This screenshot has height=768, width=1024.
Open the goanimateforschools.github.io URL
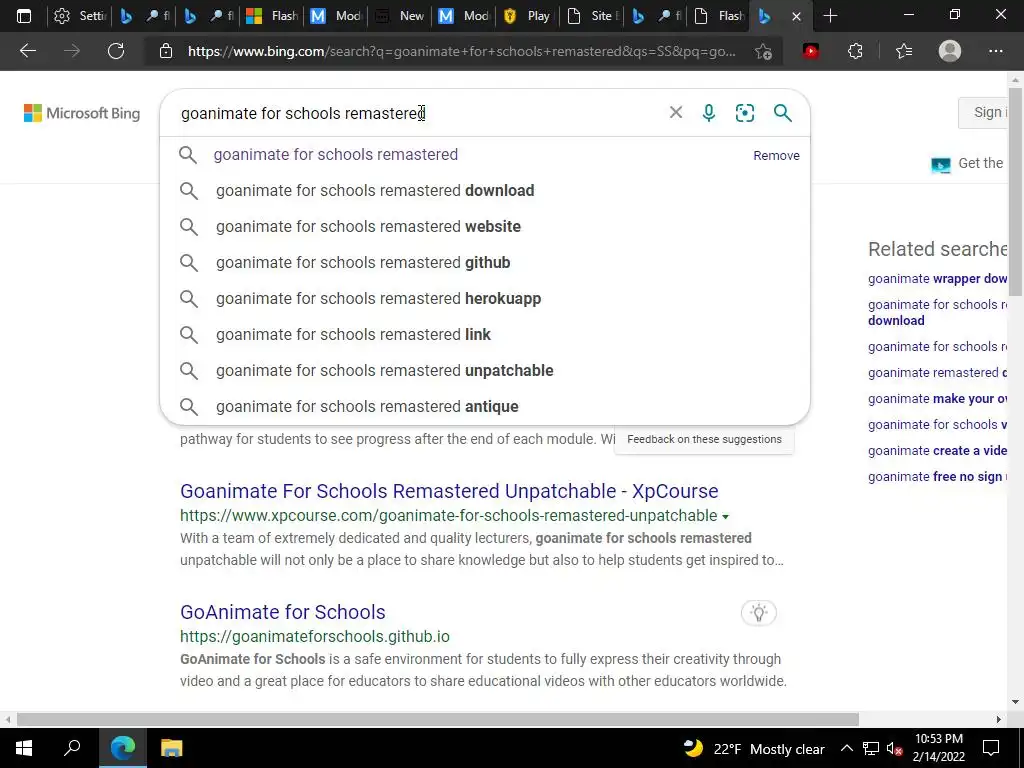[315, 636]
